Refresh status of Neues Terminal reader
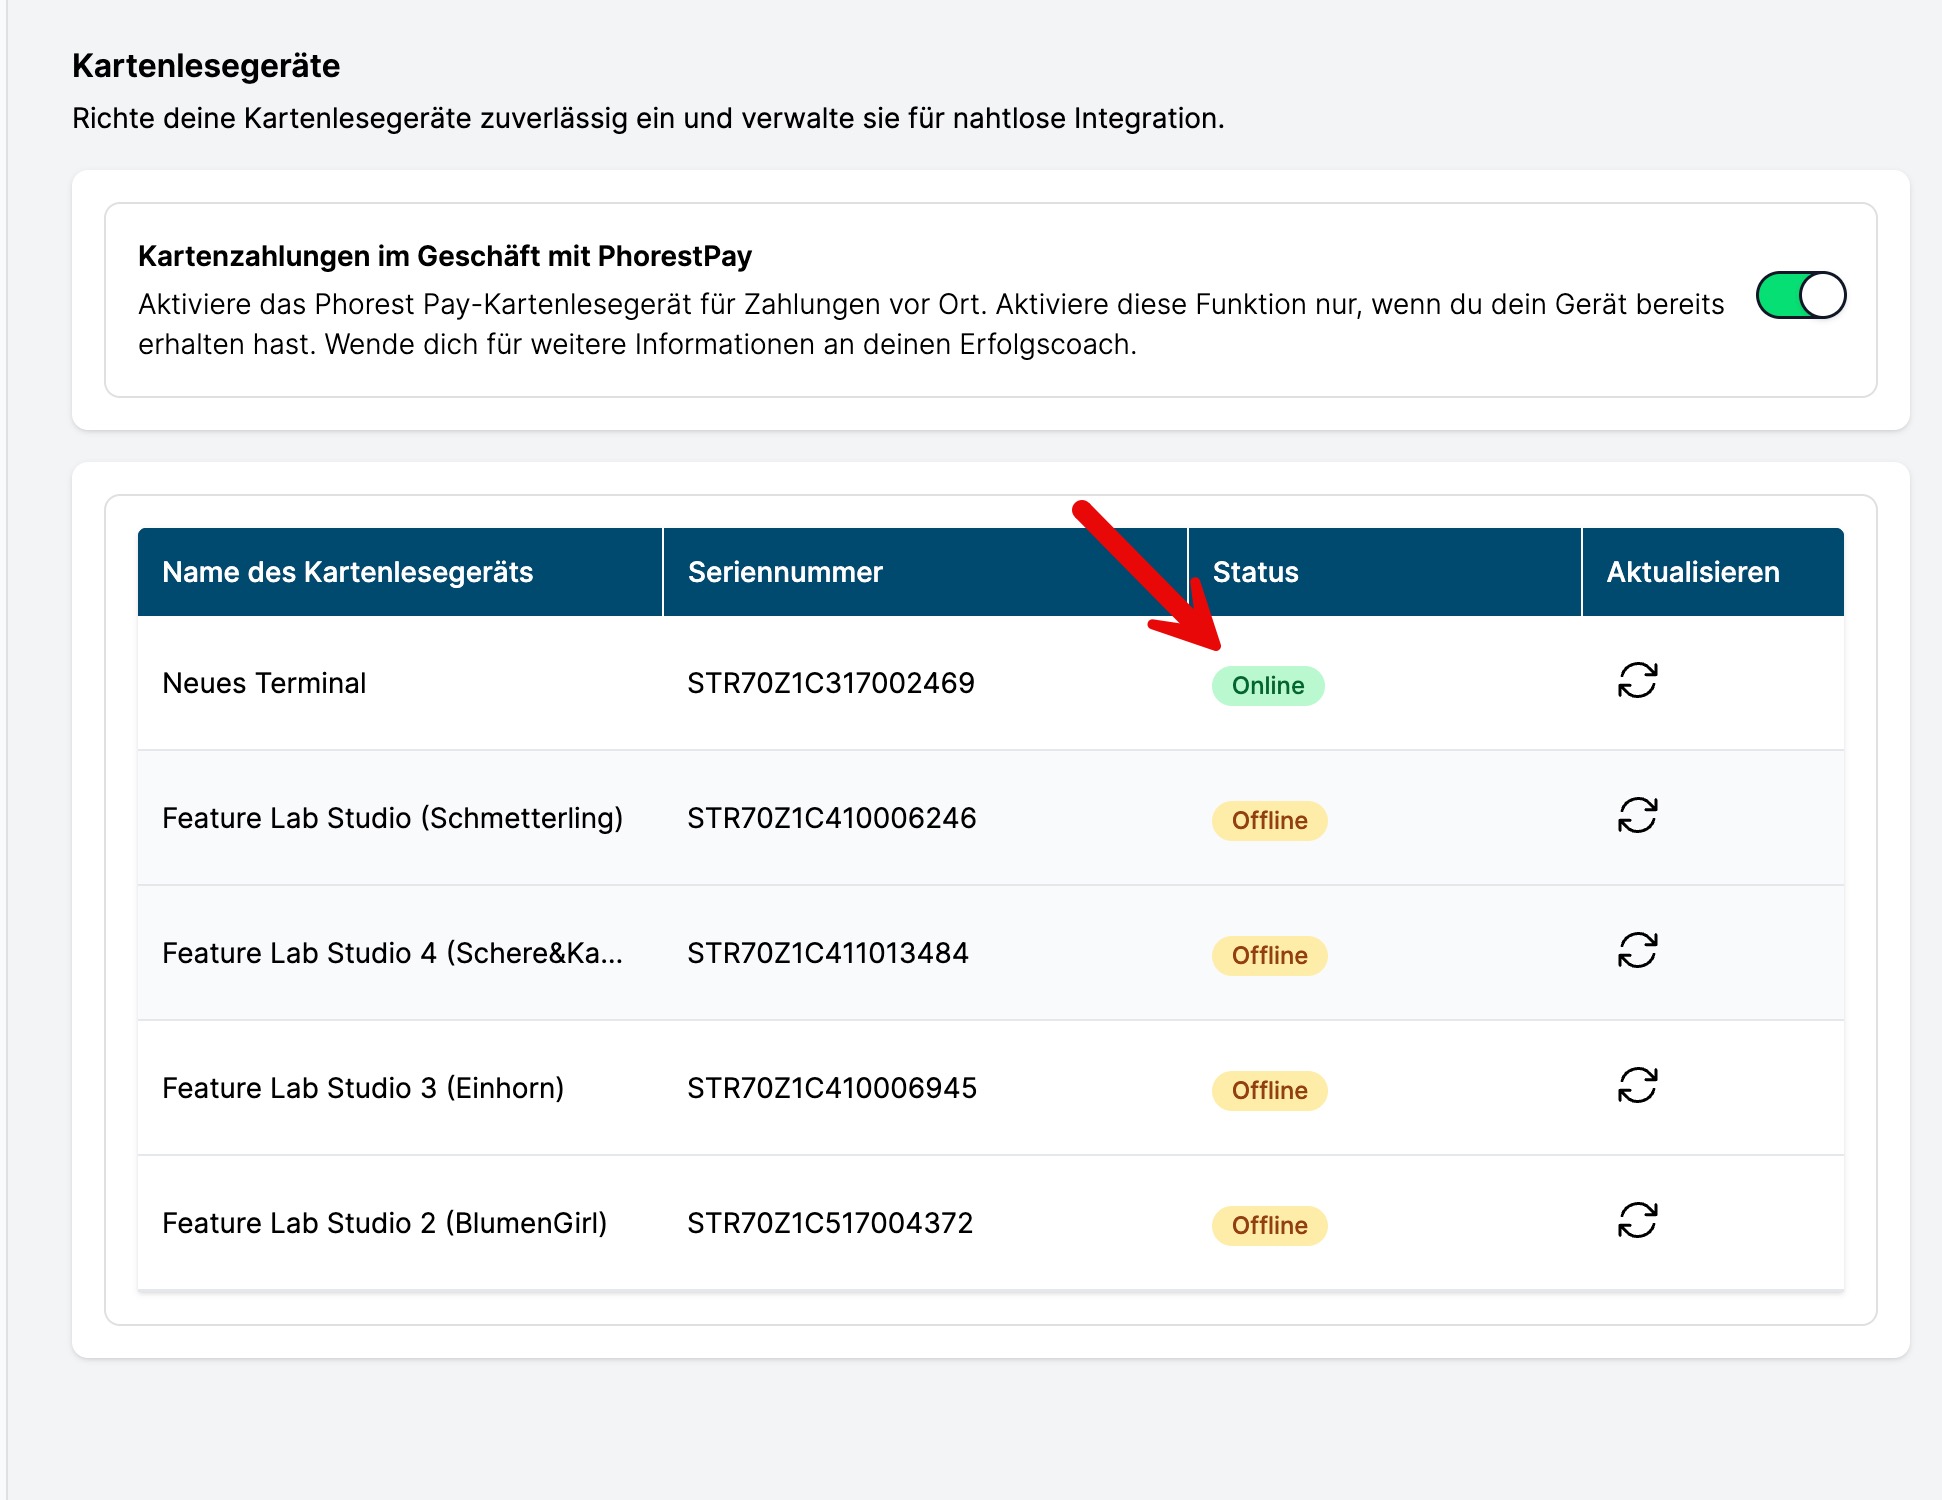The height and width of the screenshot is (1500, 1942). coord(1637,681)
